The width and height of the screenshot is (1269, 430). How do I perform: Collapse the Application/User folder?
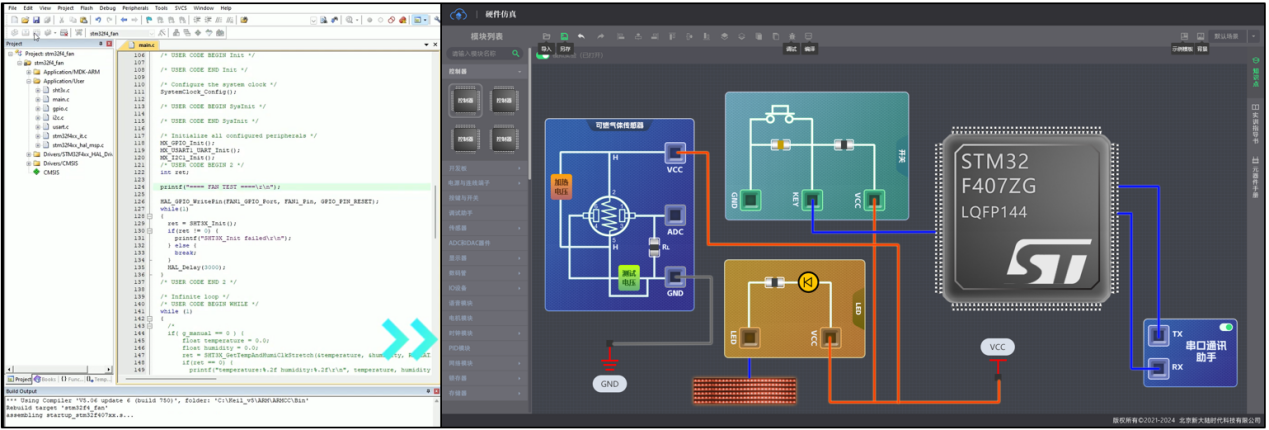[29, 81]
